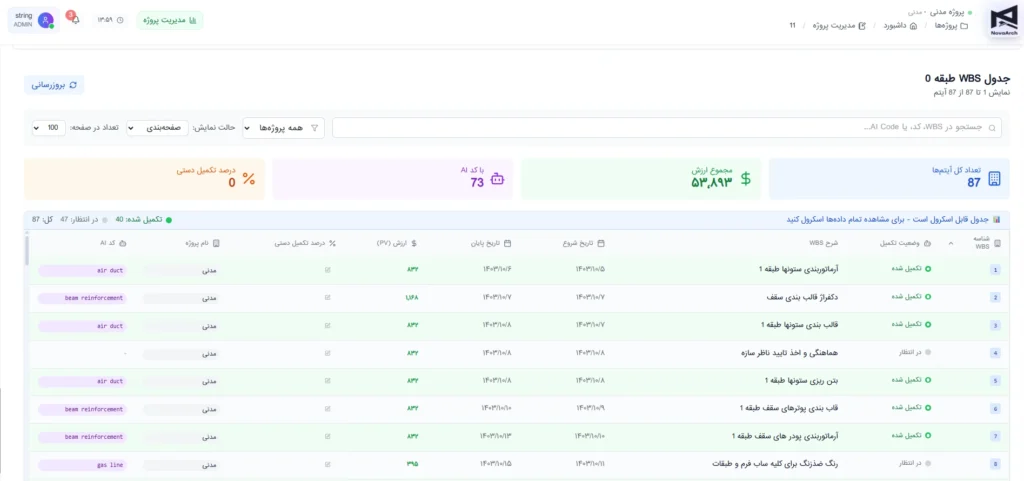
Task: Click the green مدیریت پروژه button
Action: 169,20
